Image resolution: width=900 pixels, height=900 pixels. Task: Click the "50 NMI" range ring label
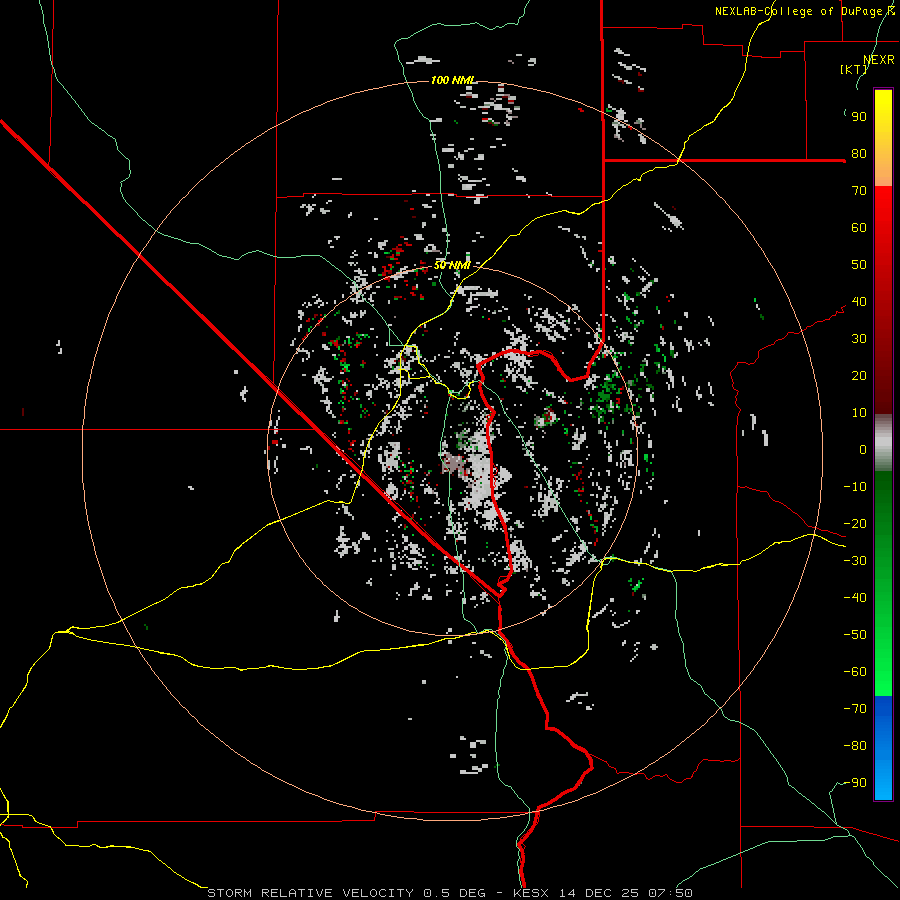pos(452,265)
